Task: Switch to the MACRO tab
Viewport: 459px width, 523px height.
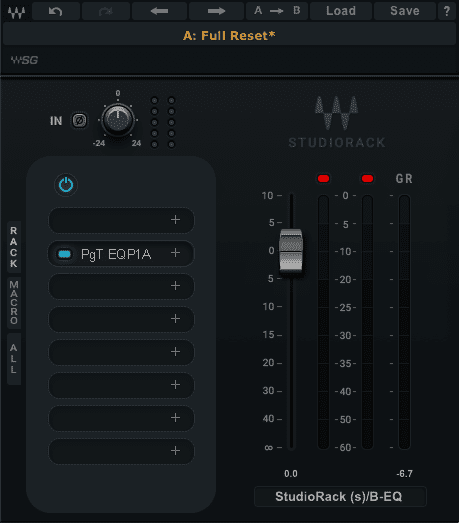Action: pos(14,303)
